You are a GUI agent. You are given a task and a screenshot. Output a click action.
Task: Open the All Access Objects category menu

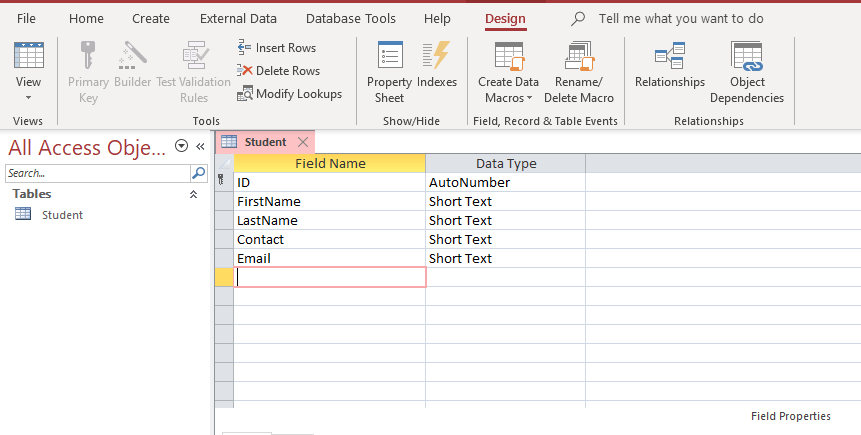[x=181, y=146]
